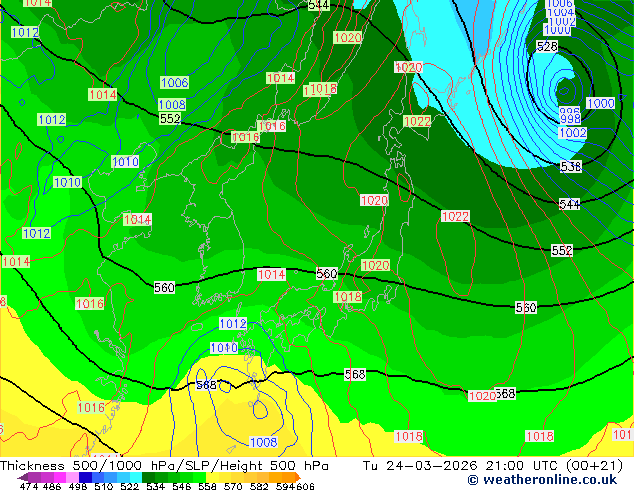Click the '536' height contour label
634x490 pixels.
[571, 166]
